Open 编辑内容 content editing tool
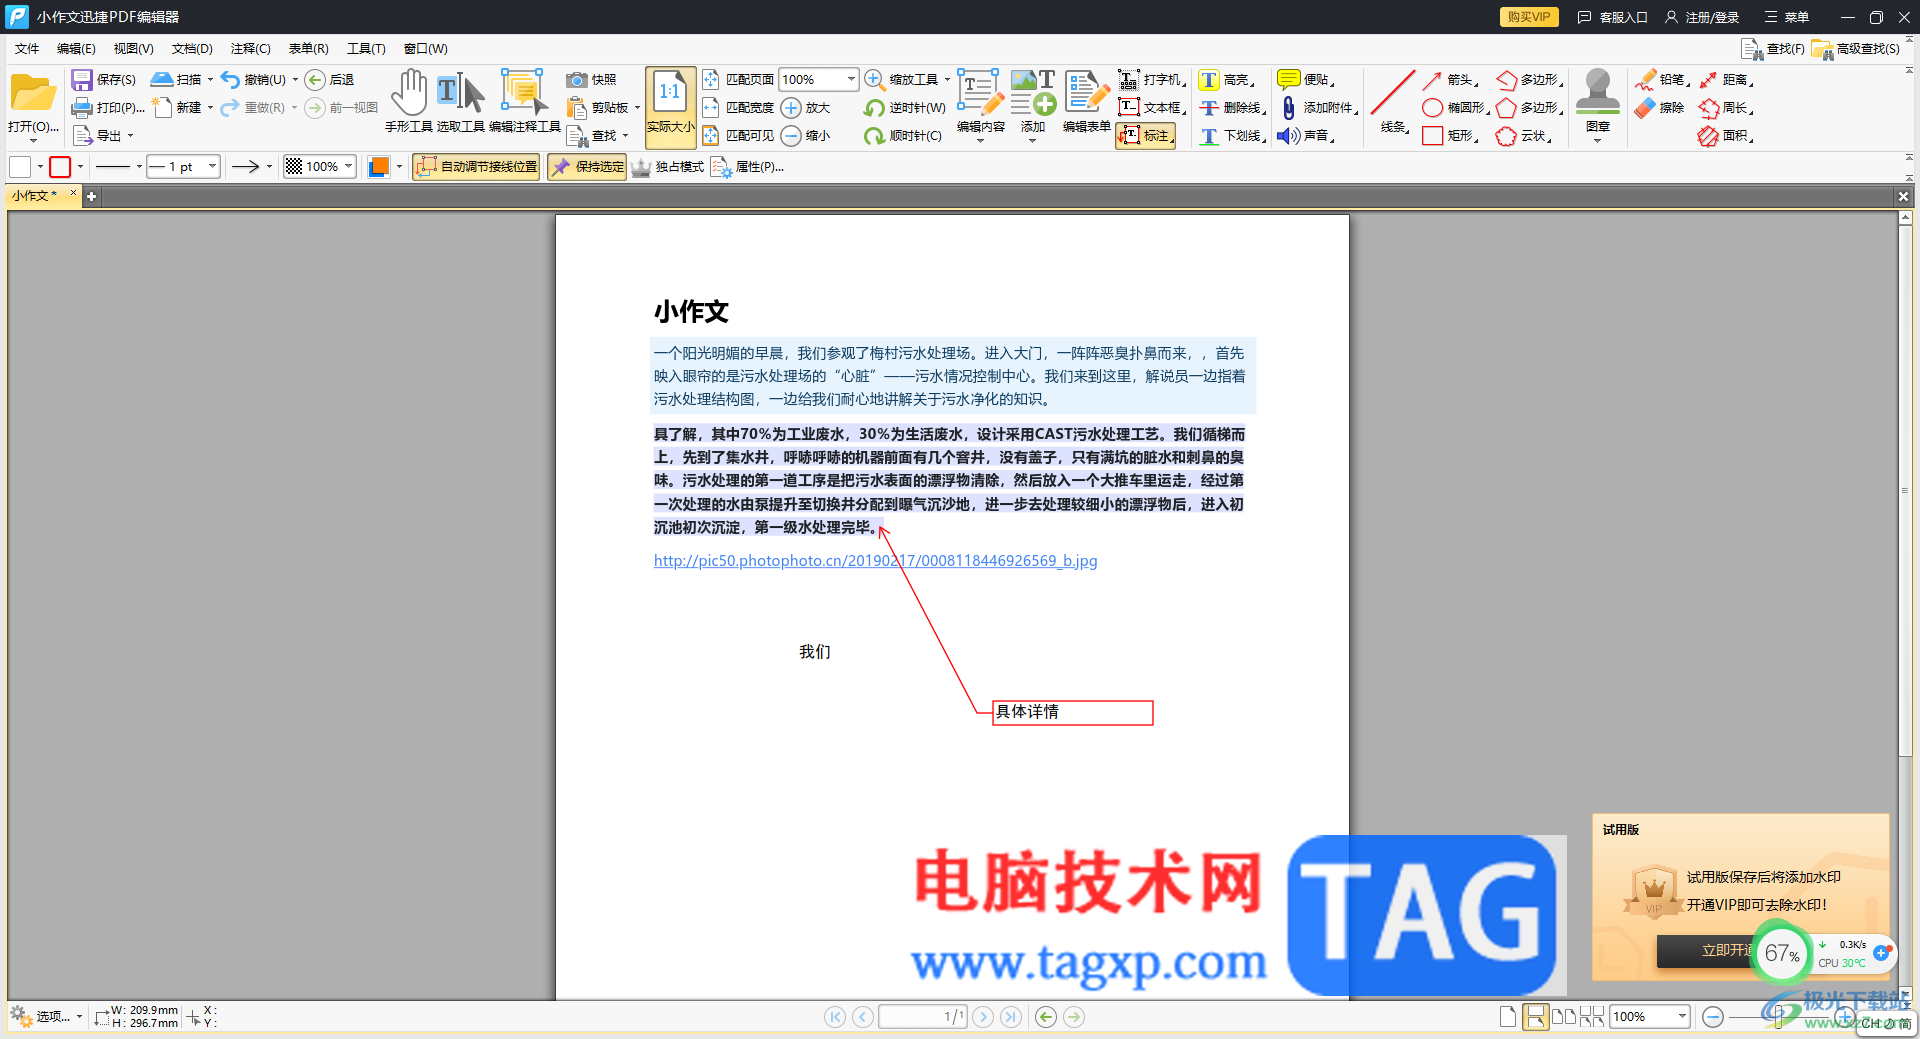The width and height of the screenshot is (1920, 1039). click(x=980, y=102)
